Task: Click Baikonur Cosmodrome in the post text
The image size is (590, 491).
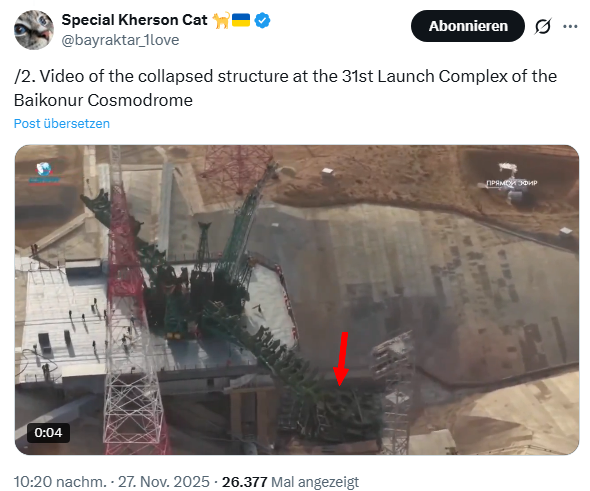Action: (x=103, y=100)
